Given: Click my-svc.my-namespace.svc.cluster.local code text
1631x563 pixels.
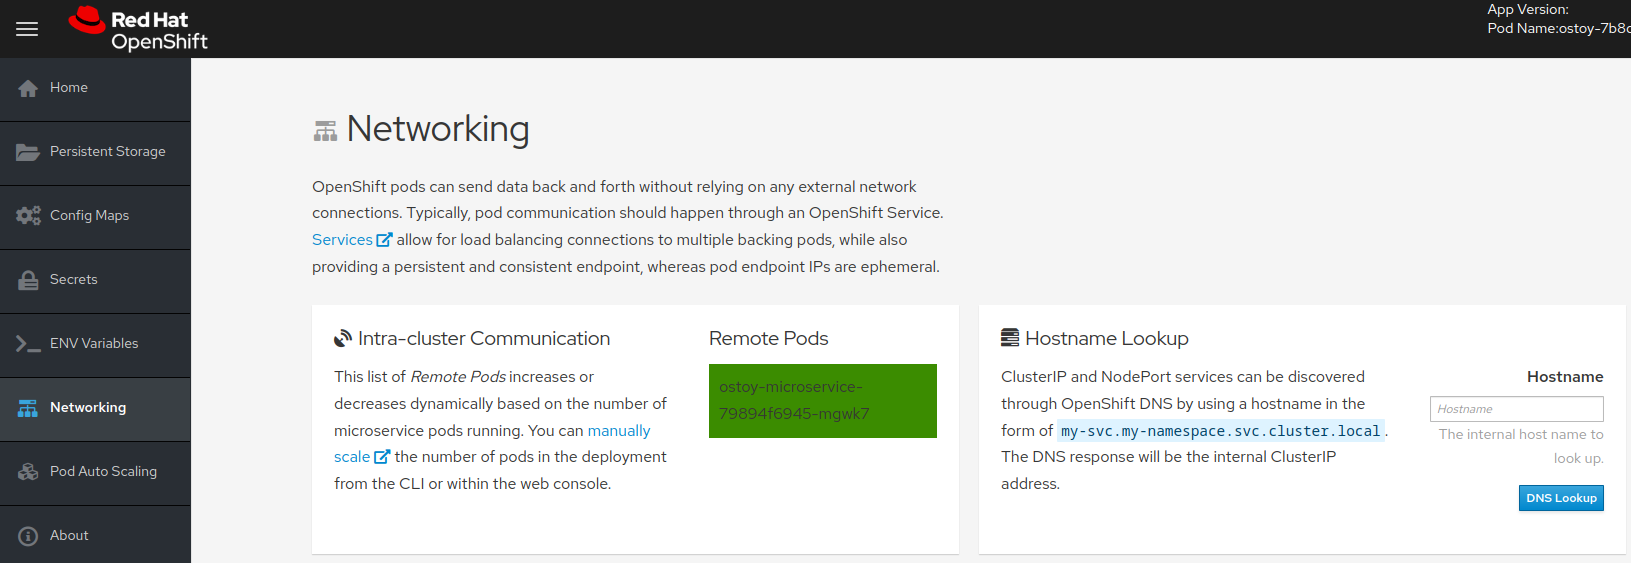Looking at the screenshot, I should click(x=1220, y=431).
